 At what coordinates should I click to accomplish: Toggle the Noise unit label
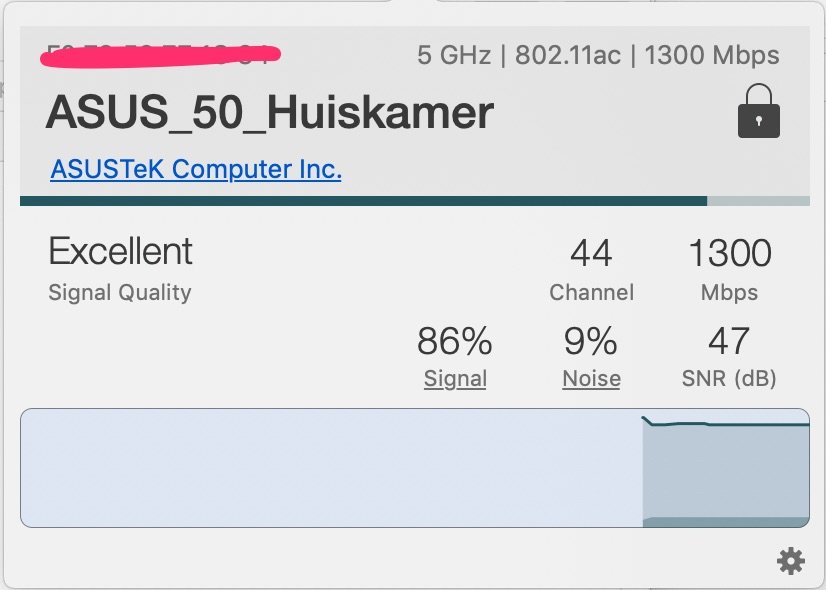click(x=591, y=379)
